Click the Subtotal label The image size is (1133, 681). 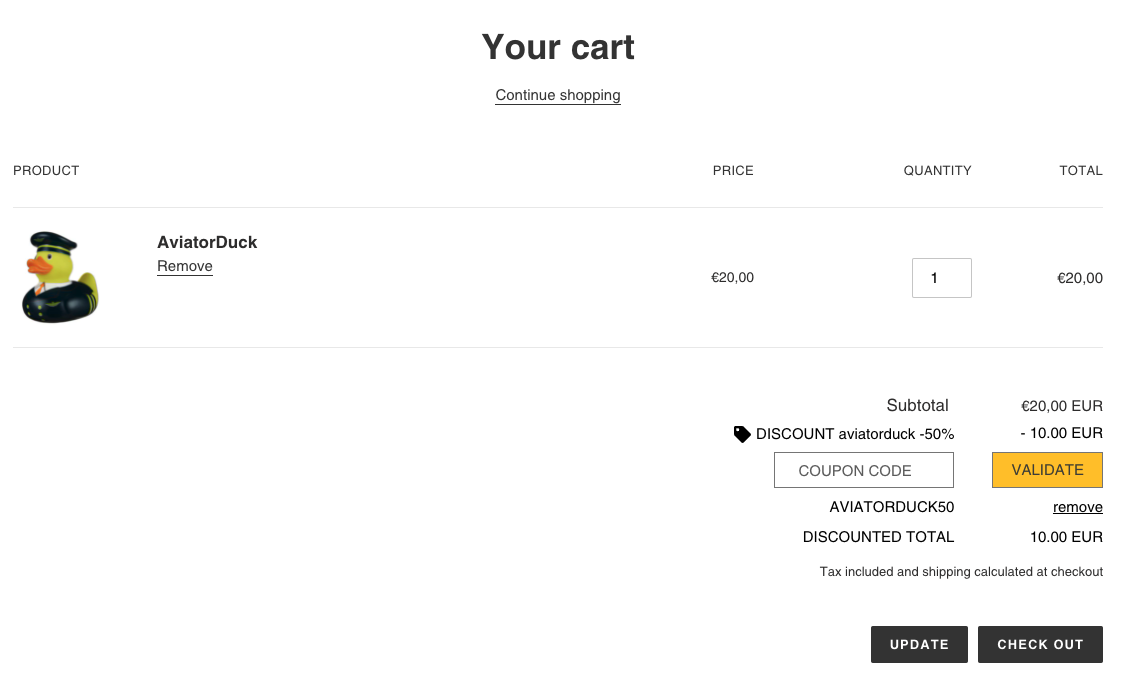[x=917, y=405]
